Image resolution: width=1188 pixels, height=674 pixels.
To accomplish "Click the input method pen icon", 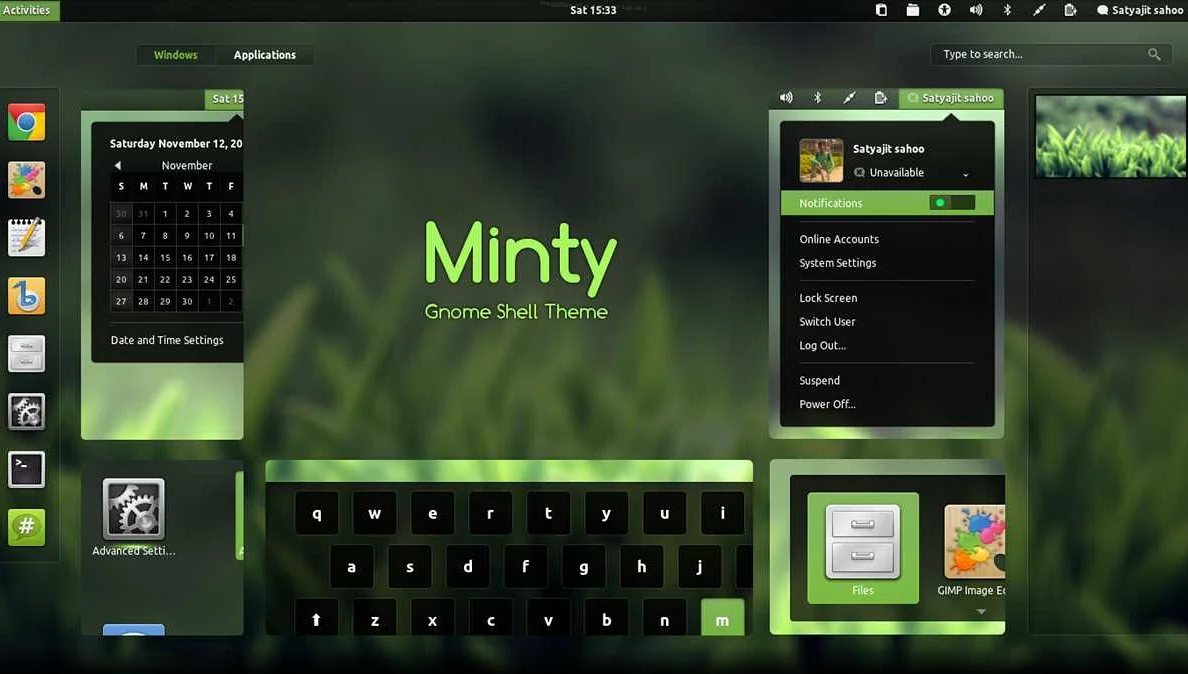I will 1038,10.
